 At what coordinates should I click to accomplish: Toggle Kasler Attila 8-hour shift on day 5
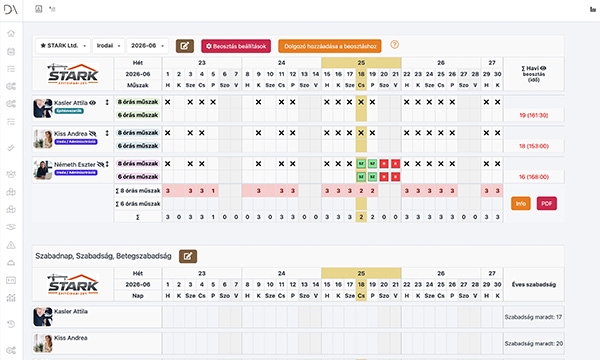coord(213,102)
